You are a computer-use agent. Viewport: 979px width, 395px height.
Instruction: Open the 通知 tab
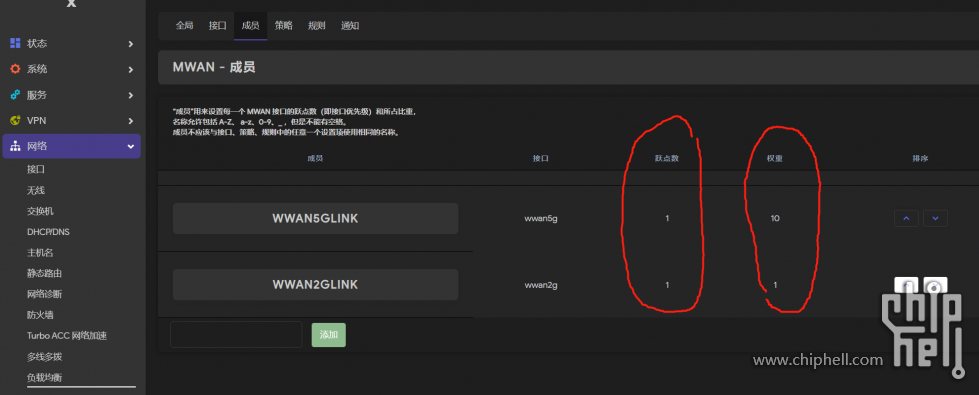click(x=350, y=26)
